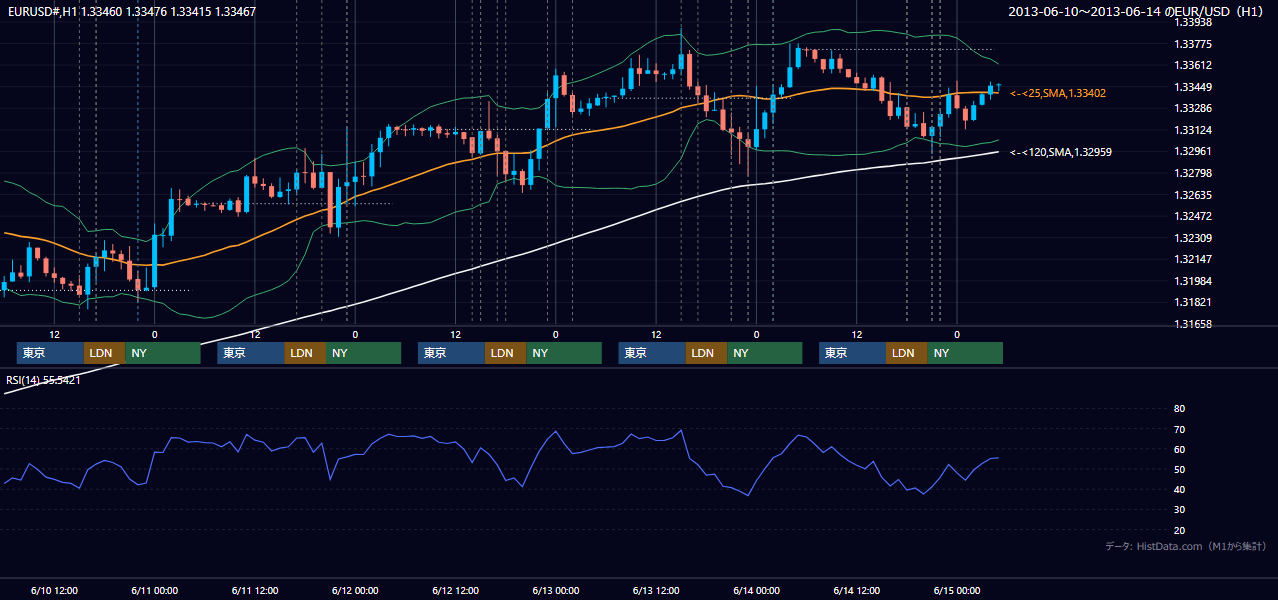The image size is (1278, 600).
Task: Click the 6/13 00:00 time axis label
Action: pyautogui.click(x=556, y=590)
